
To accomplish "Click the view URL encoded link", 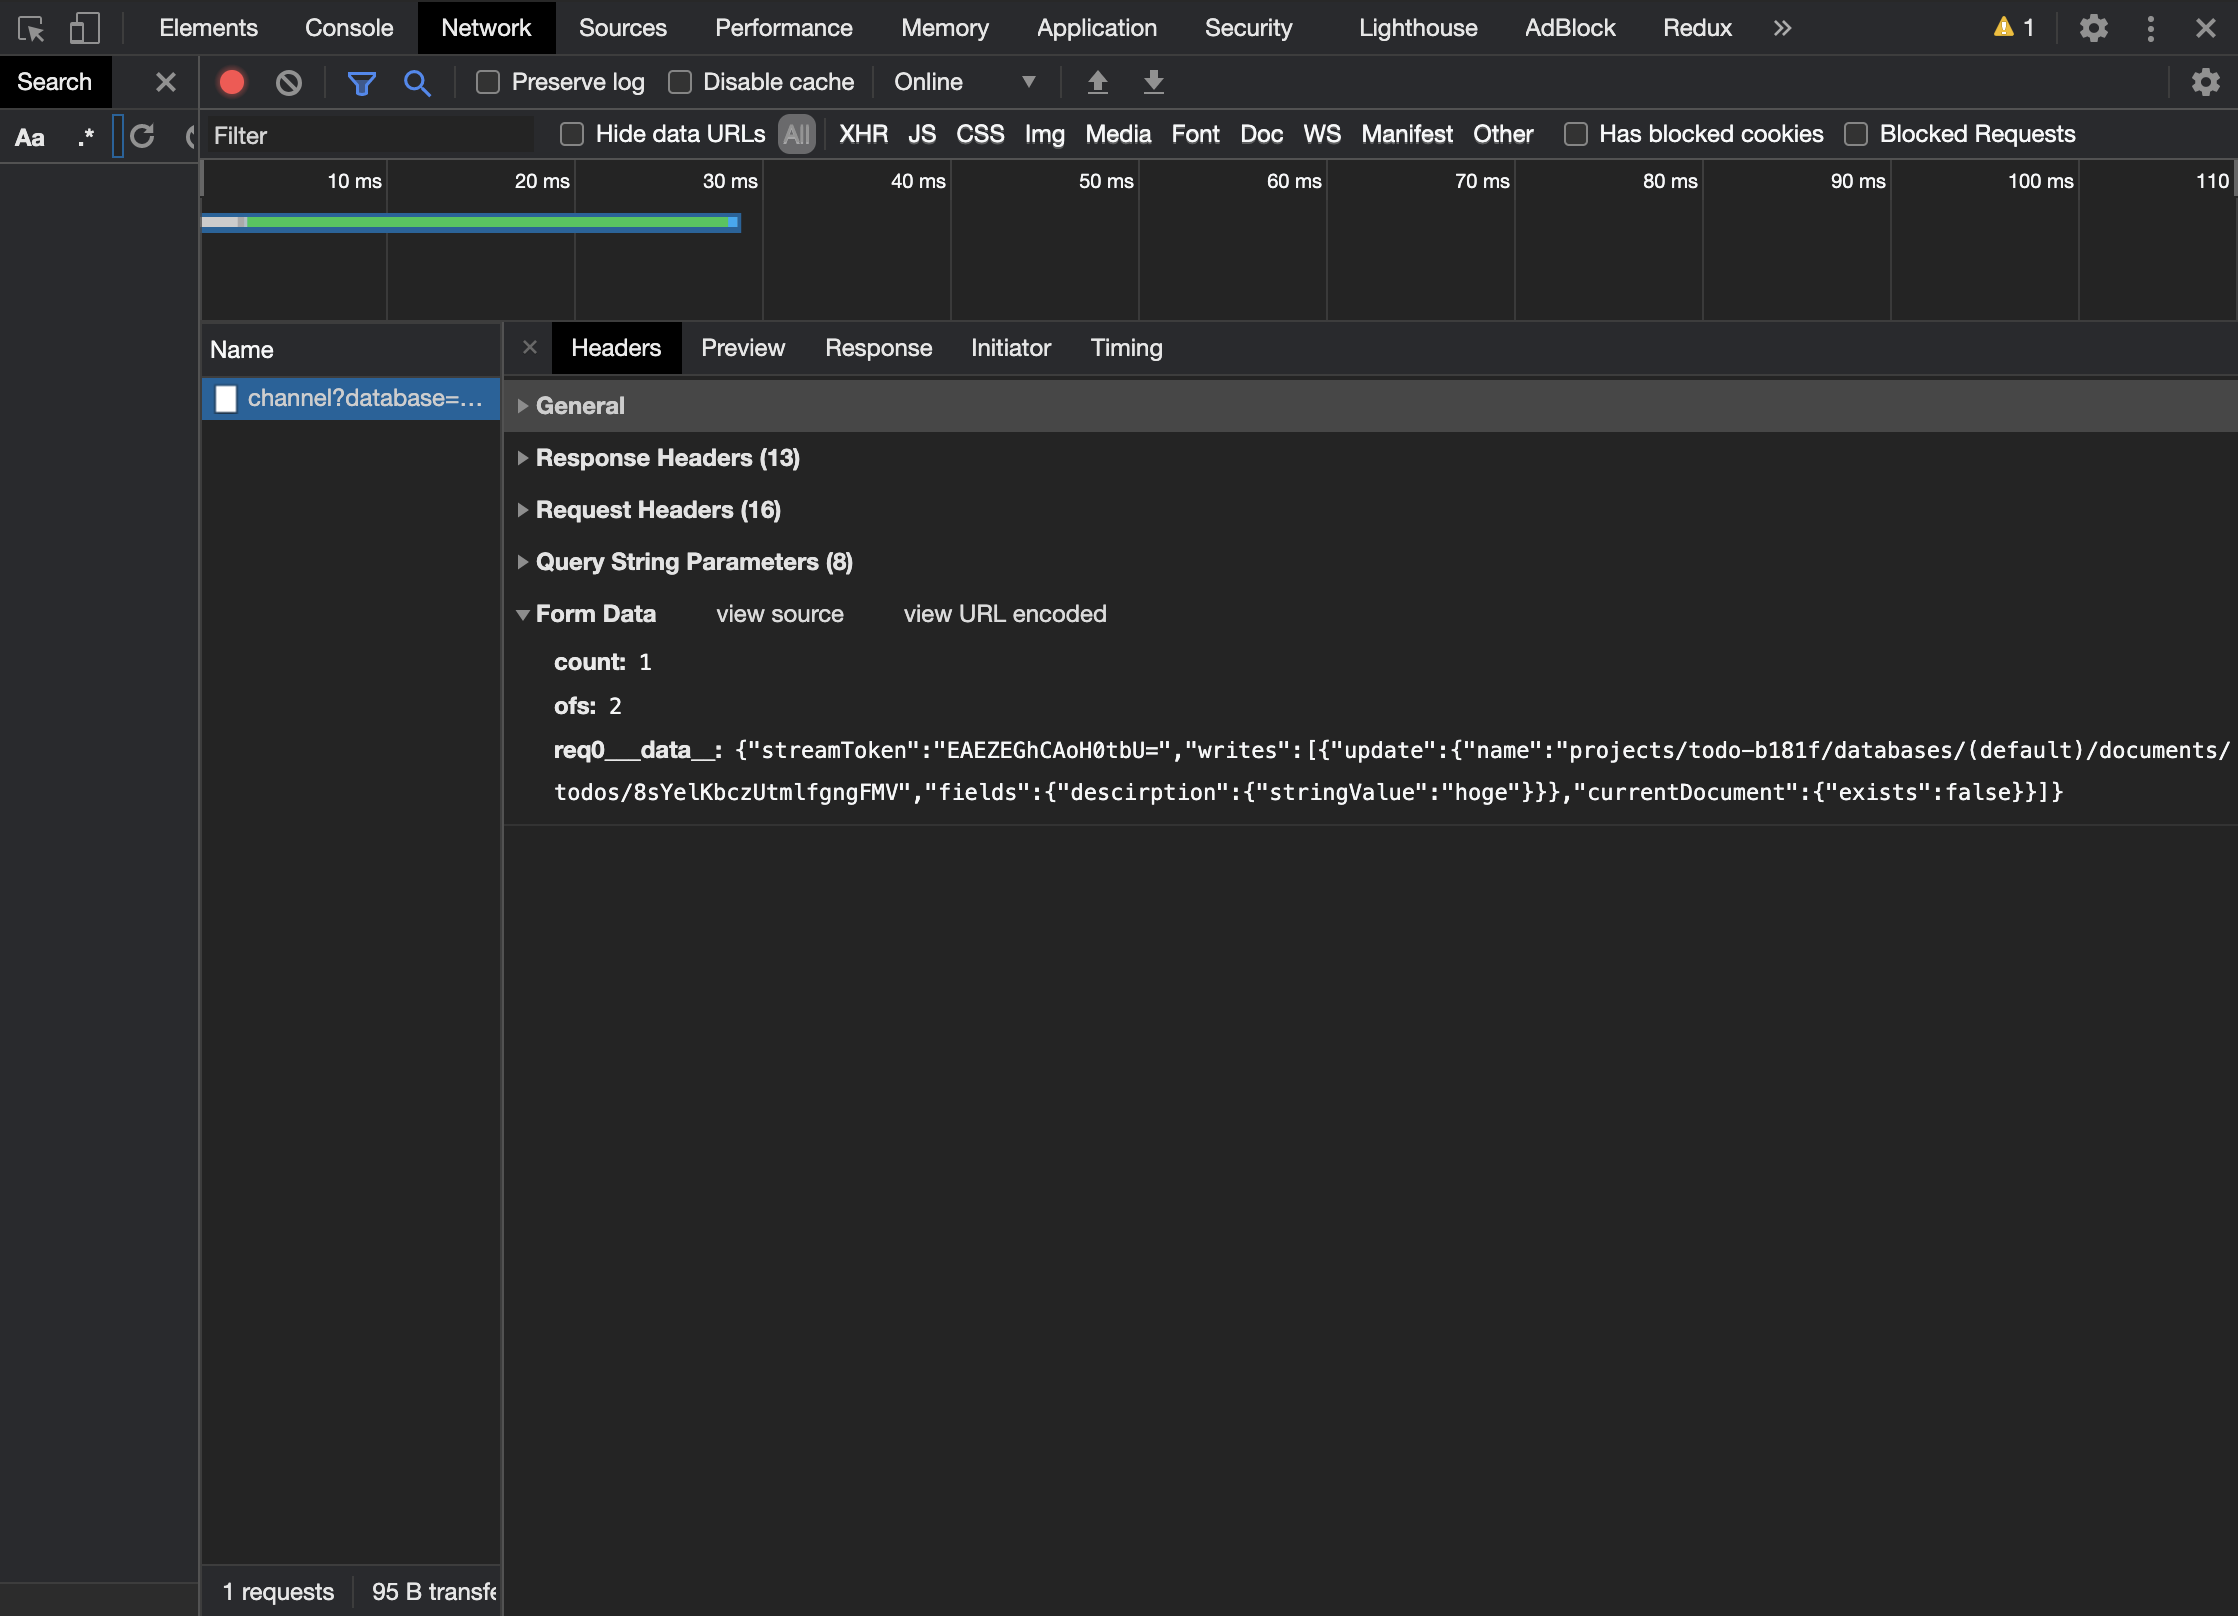I will tap(1004, 614).
